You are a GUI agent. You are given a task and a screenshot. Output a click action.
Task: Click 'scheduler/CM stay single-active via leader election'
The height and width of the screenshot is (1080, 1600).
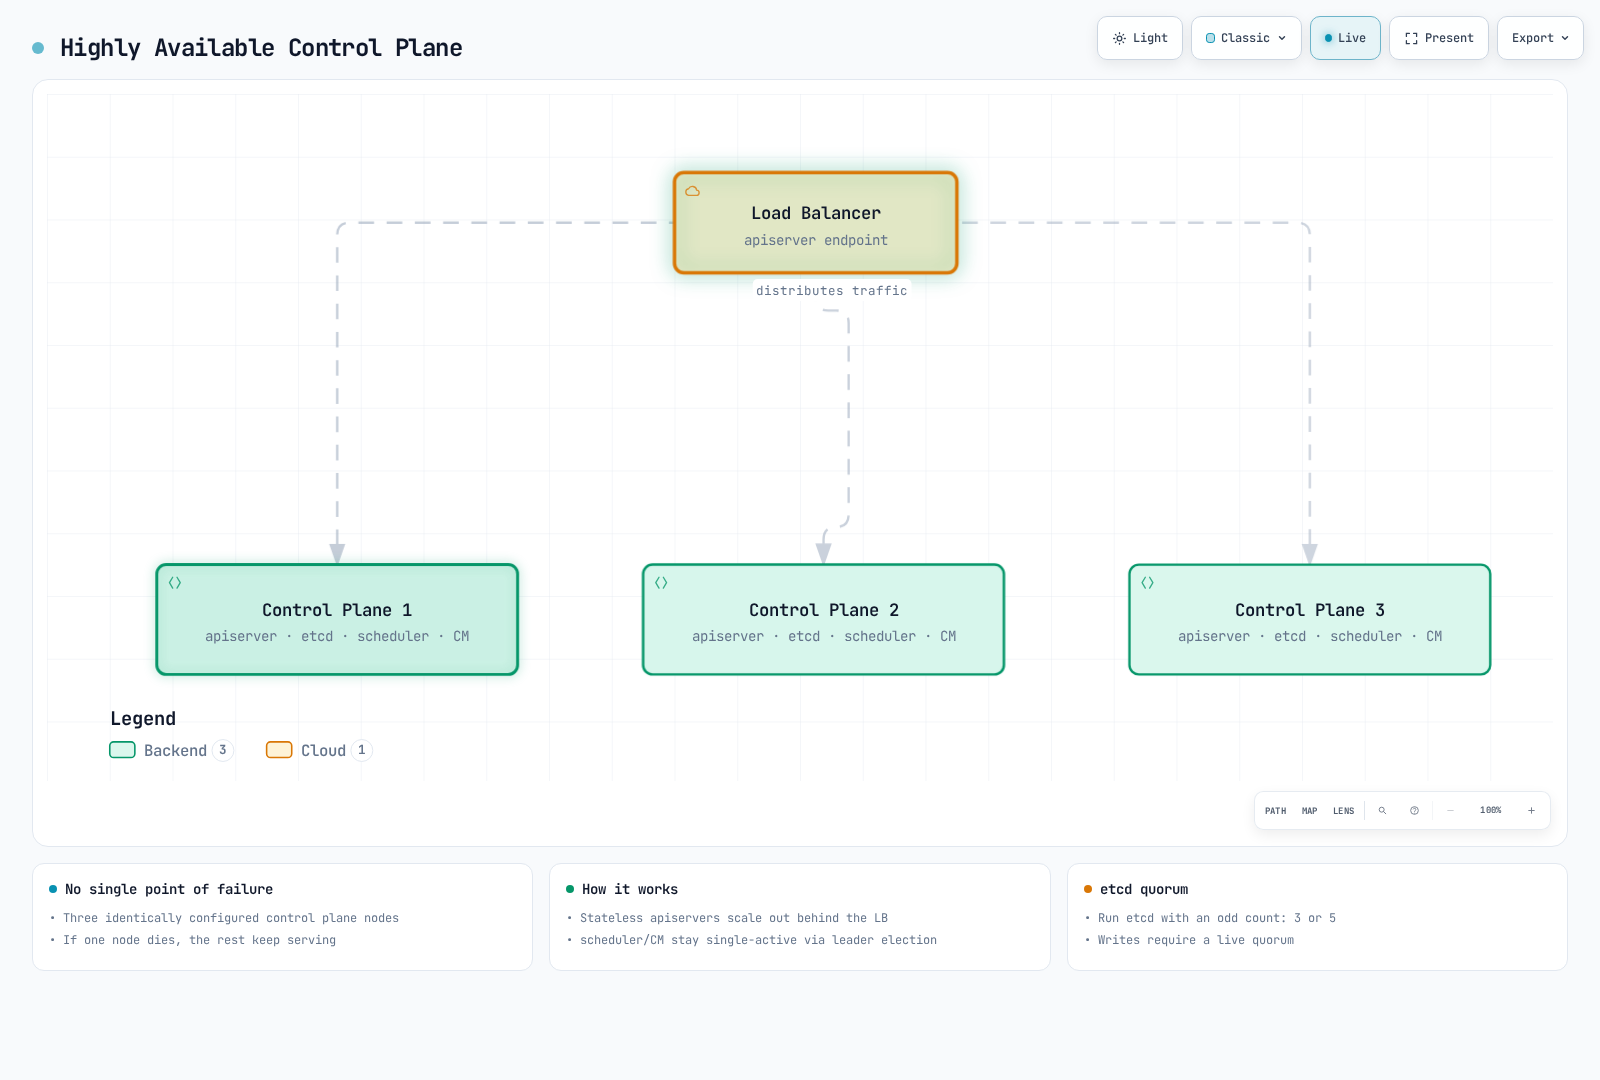(759, 940)
